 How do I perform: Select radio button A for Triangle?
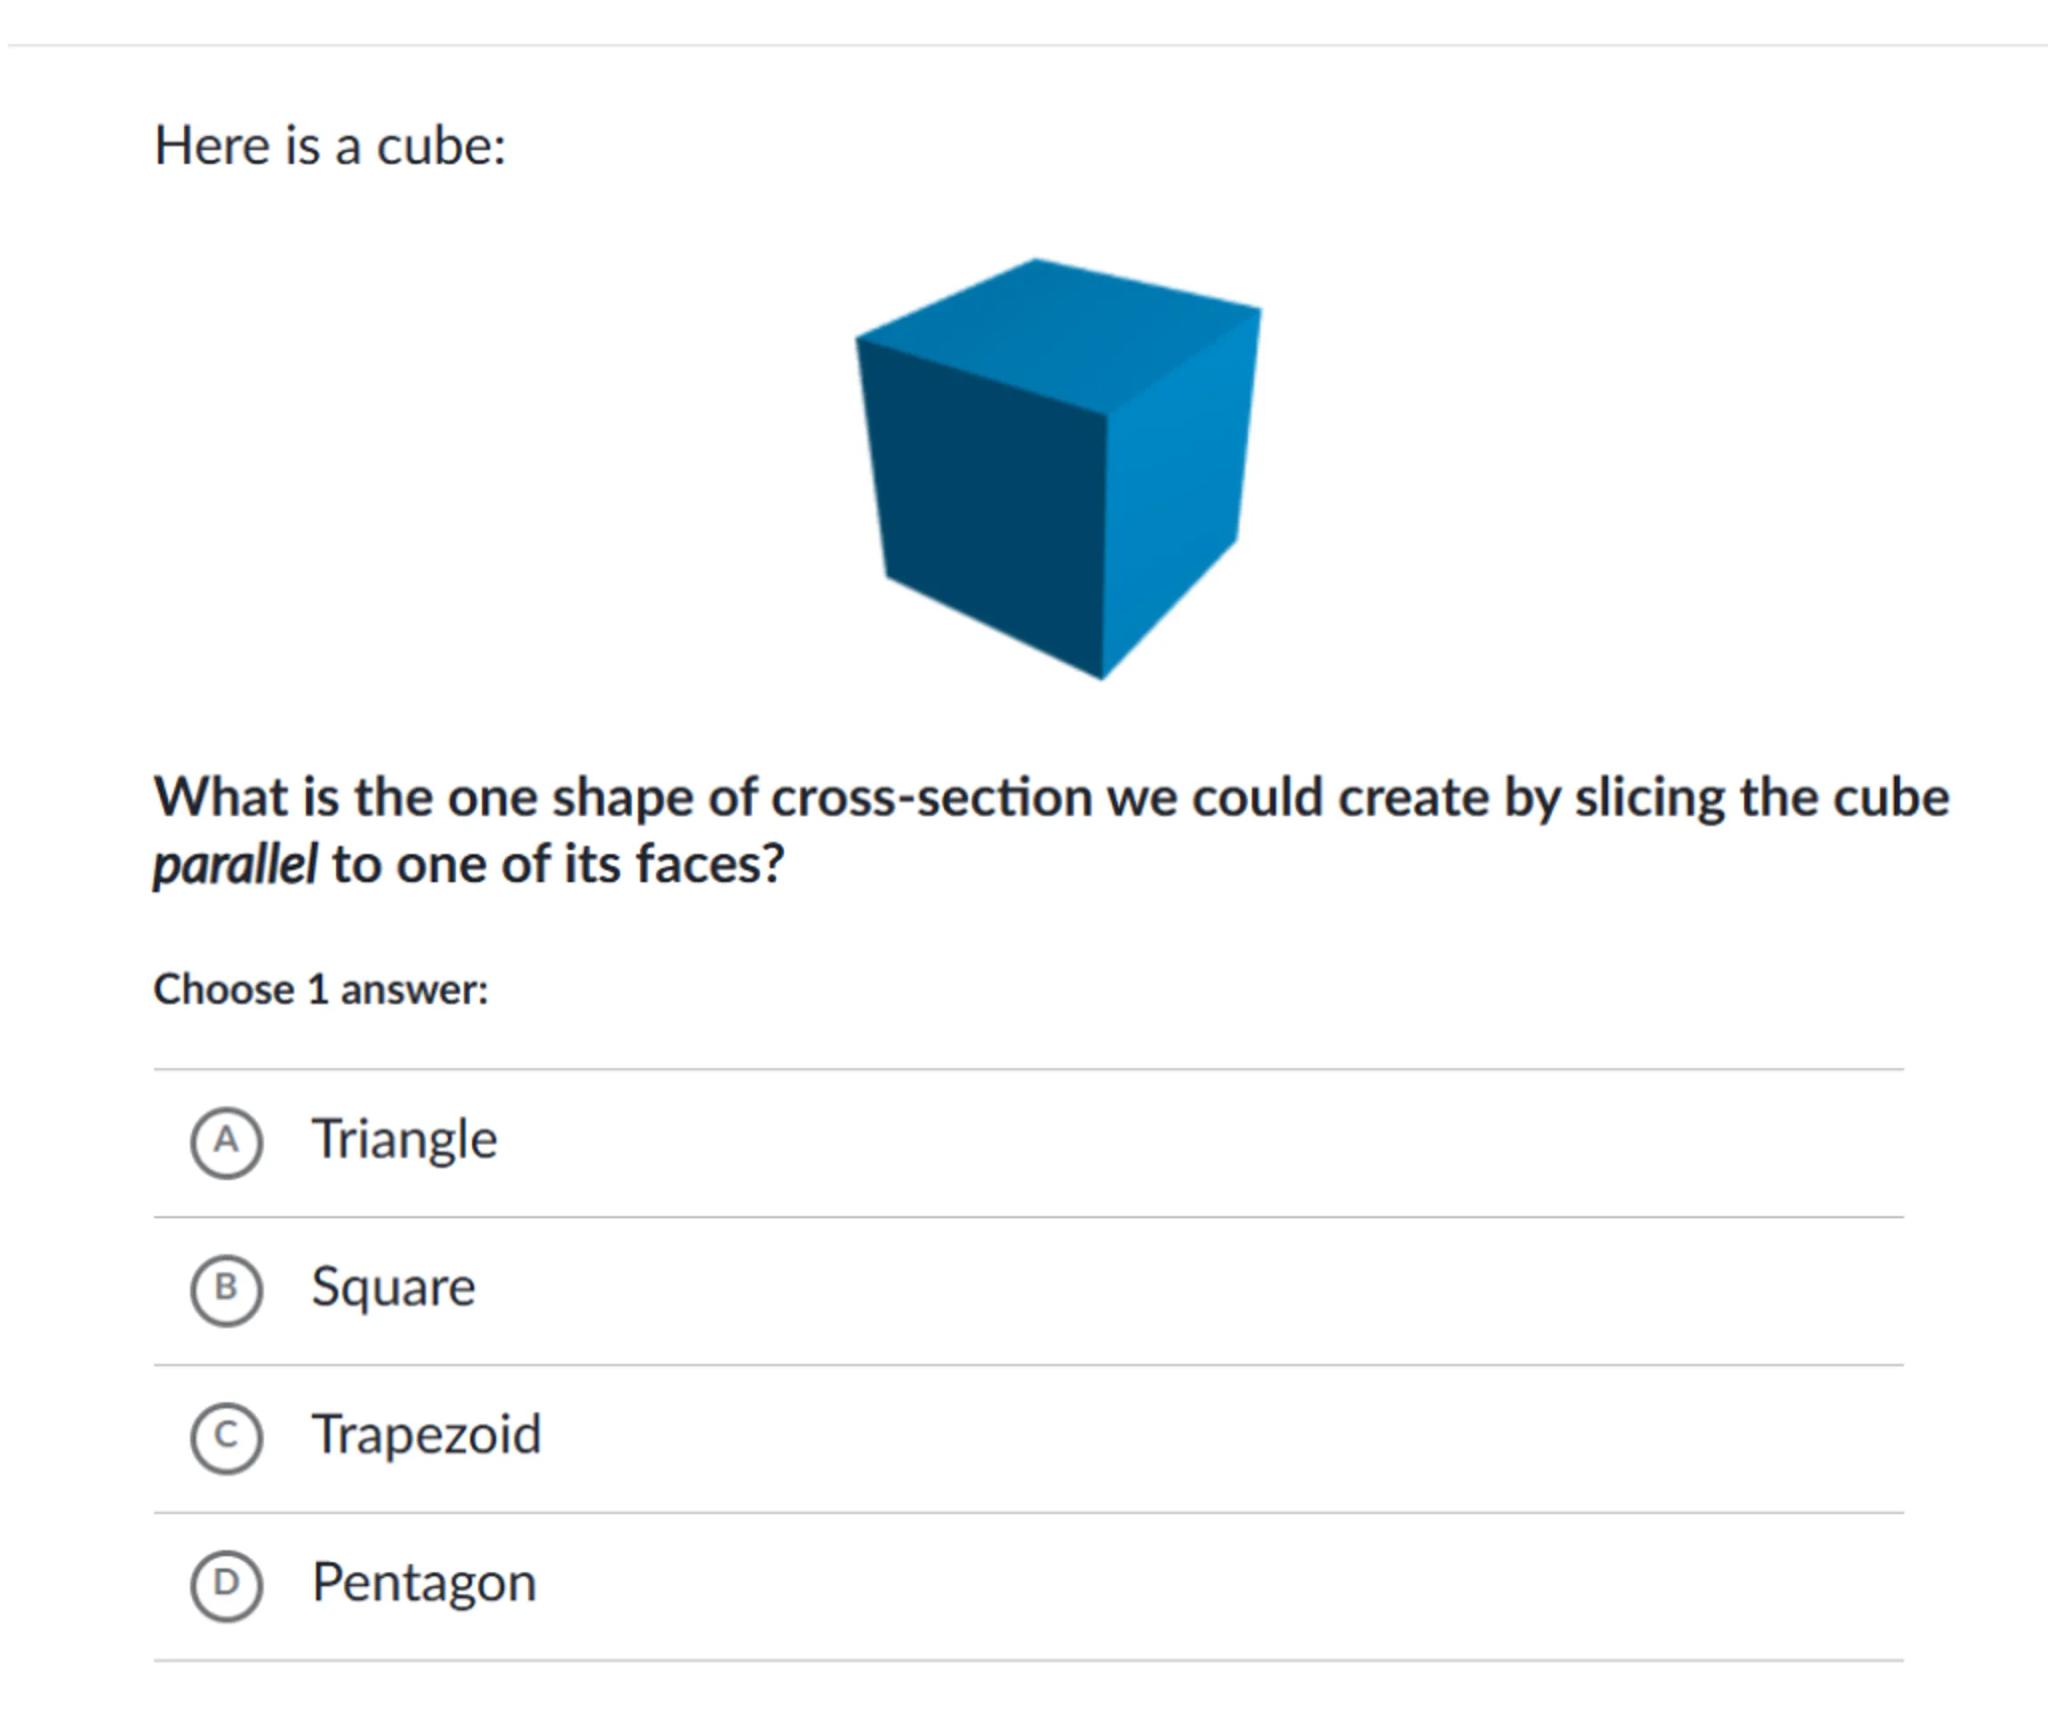click(x=227, y=1142)
